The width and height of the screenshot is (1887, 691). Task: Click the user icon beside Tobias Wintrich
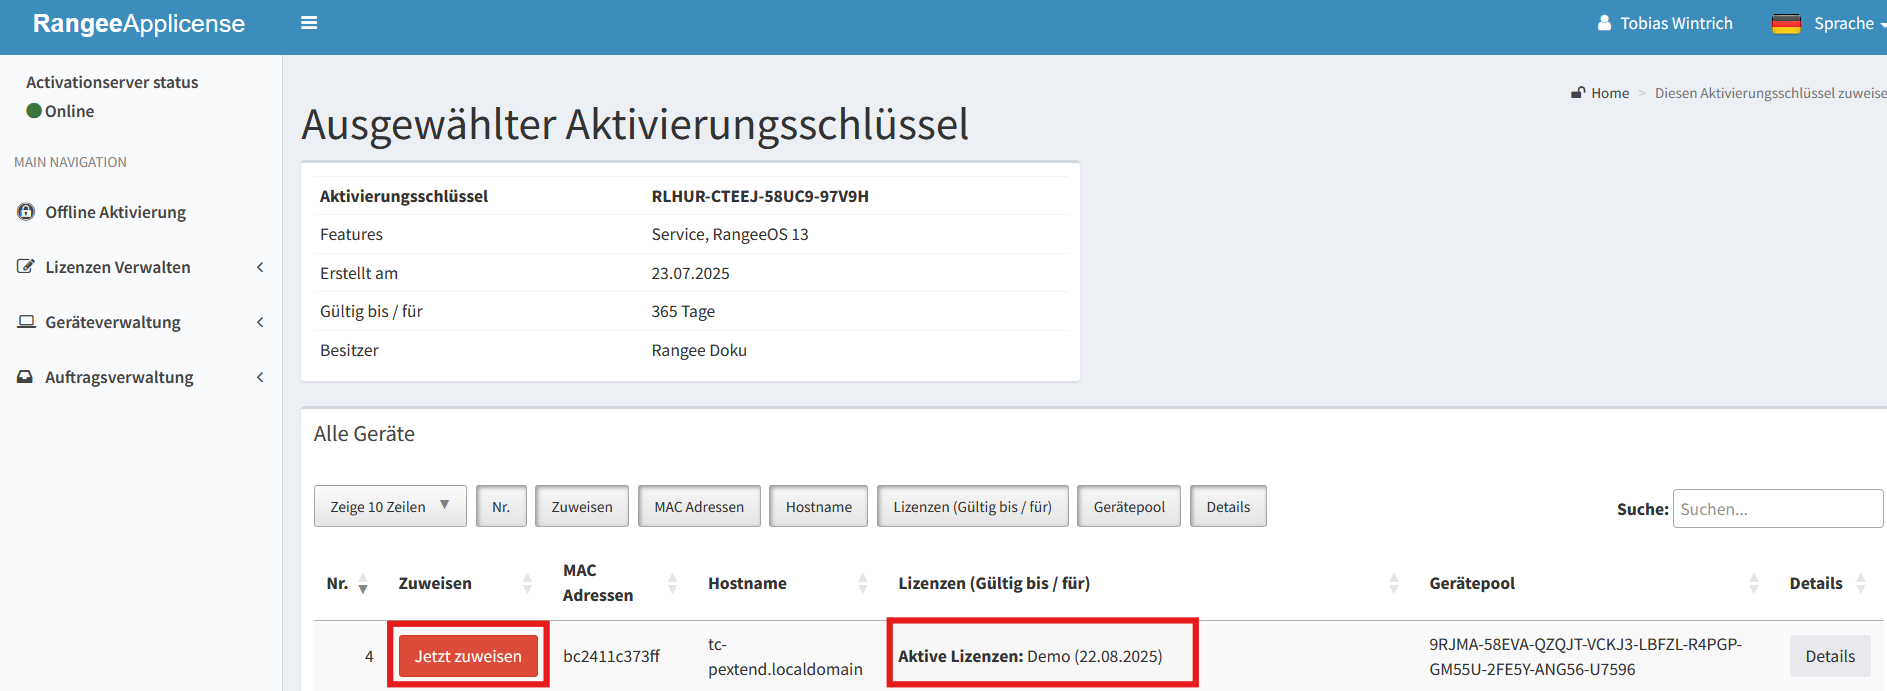(1604, 23)
